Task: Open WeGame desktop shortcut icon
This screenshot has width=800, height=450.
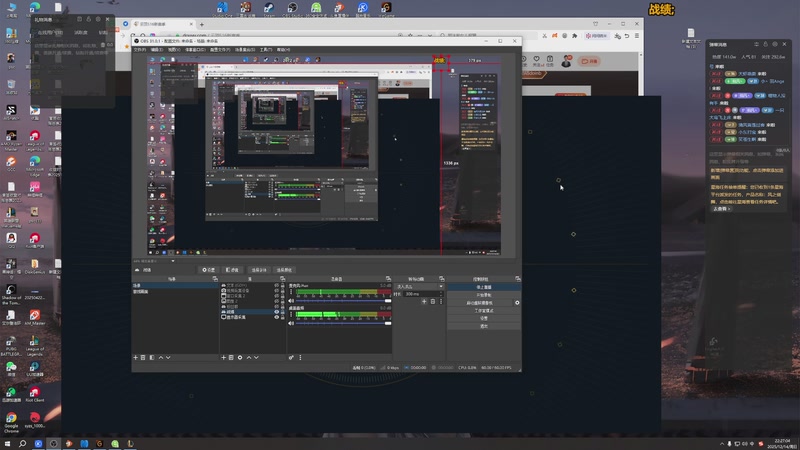Action: (x=386, y=9)
